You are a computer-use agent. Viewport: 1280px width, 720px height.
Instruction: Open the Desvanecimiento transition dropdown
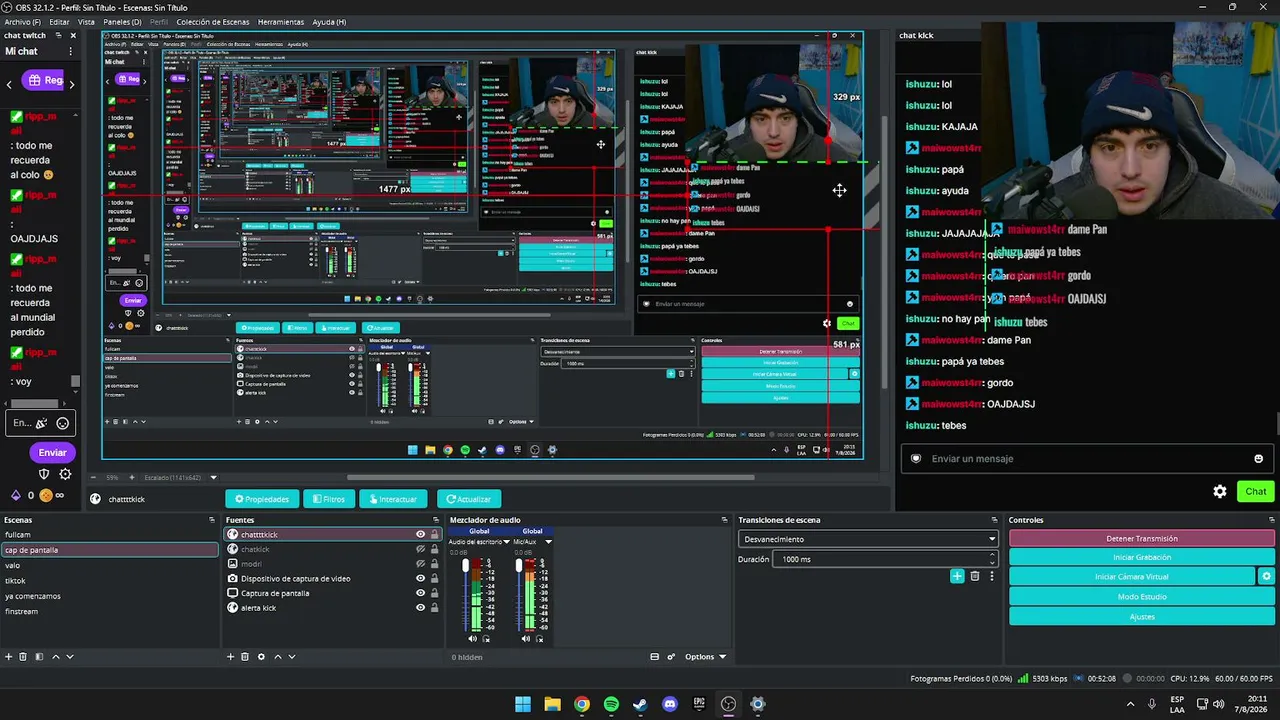coord(867,539)
